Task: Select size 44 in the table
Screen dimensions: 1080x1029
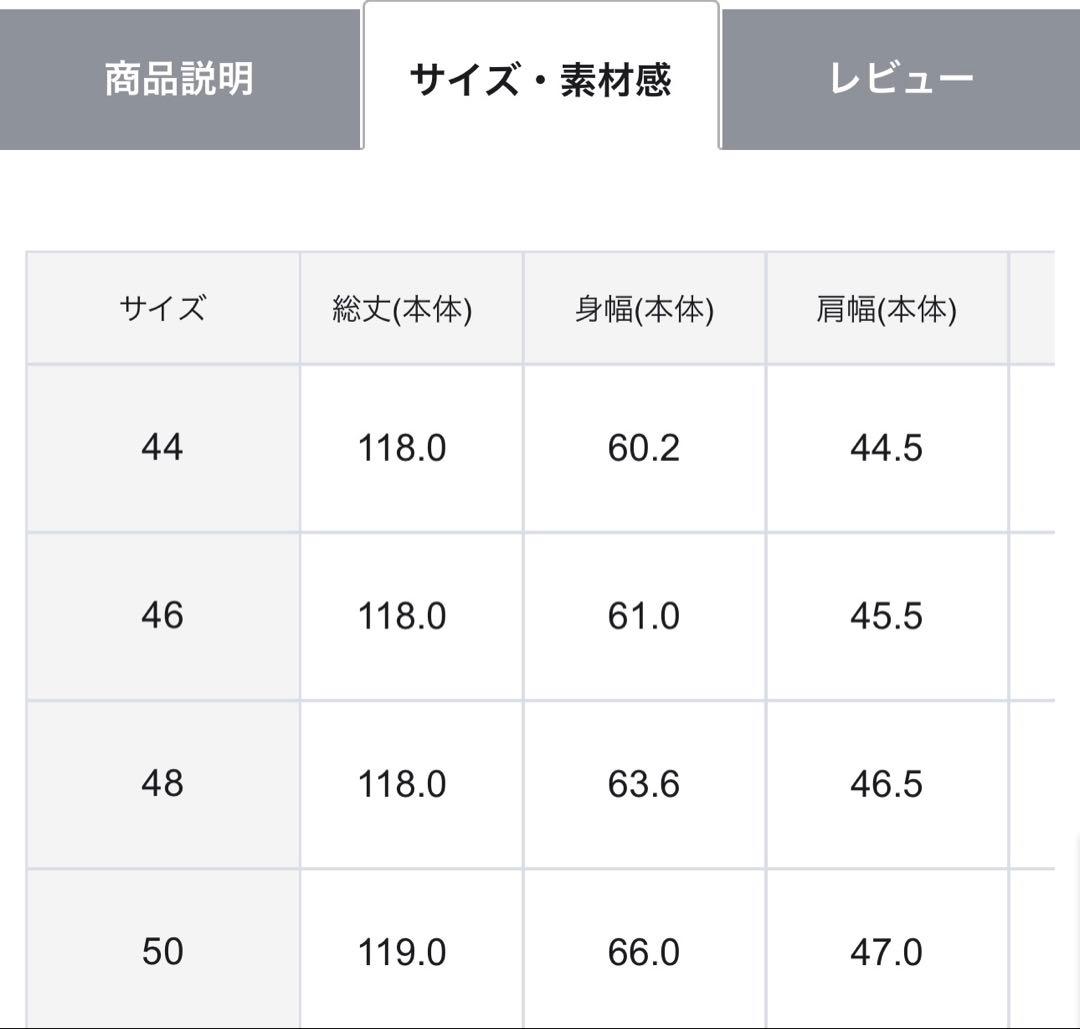Action: coord(163,447)
